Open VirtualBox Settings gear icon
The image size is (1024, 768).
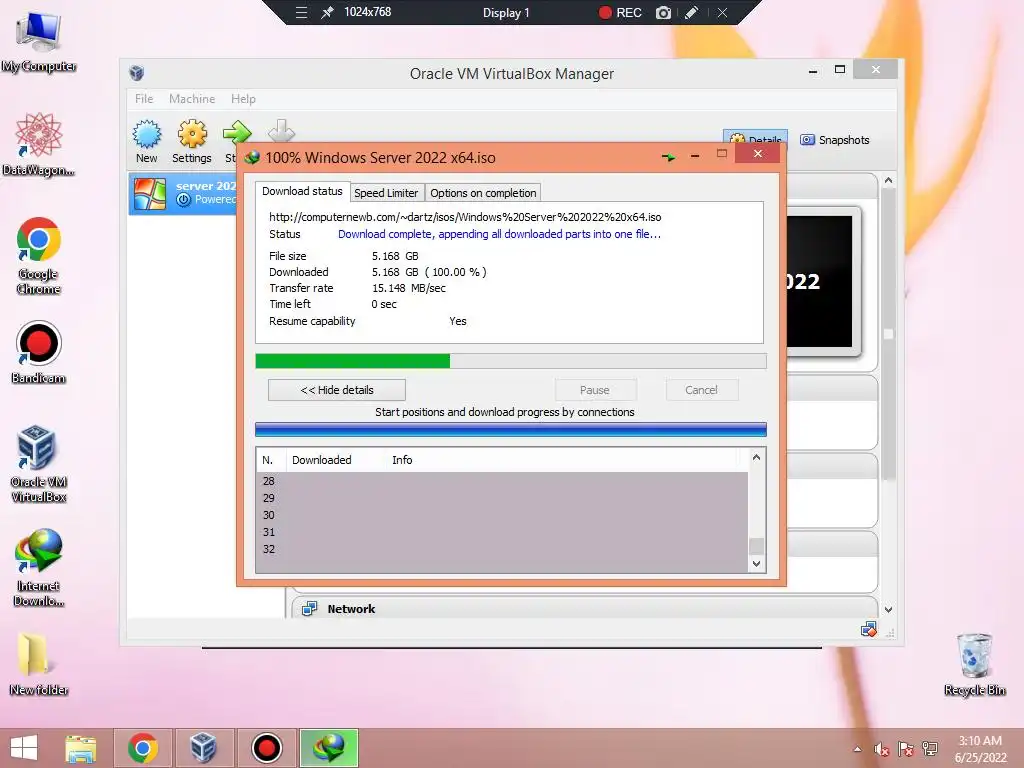click(192, 135)
